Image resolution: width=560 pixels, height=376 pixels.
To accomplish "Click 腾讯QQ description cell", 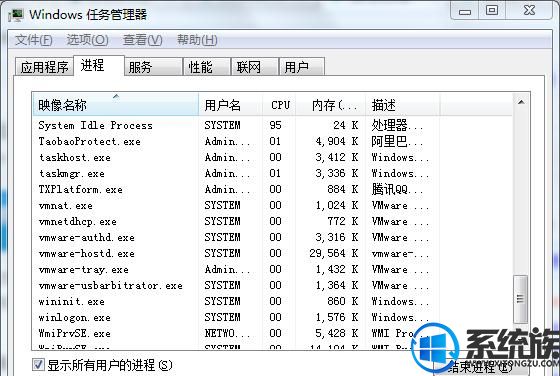I will click(x=397, y=189).
